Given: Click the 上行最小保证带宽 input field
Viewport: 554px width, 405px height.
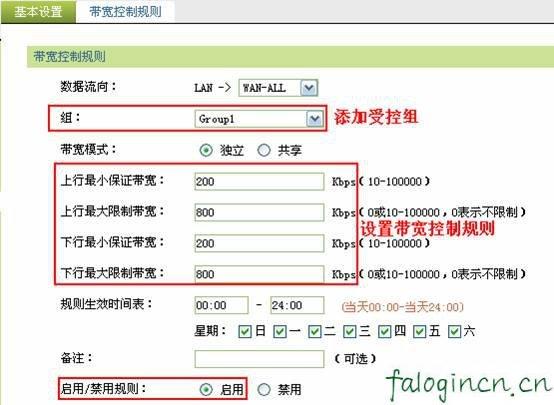Looking at the screenshot, I should coord(259,182).
